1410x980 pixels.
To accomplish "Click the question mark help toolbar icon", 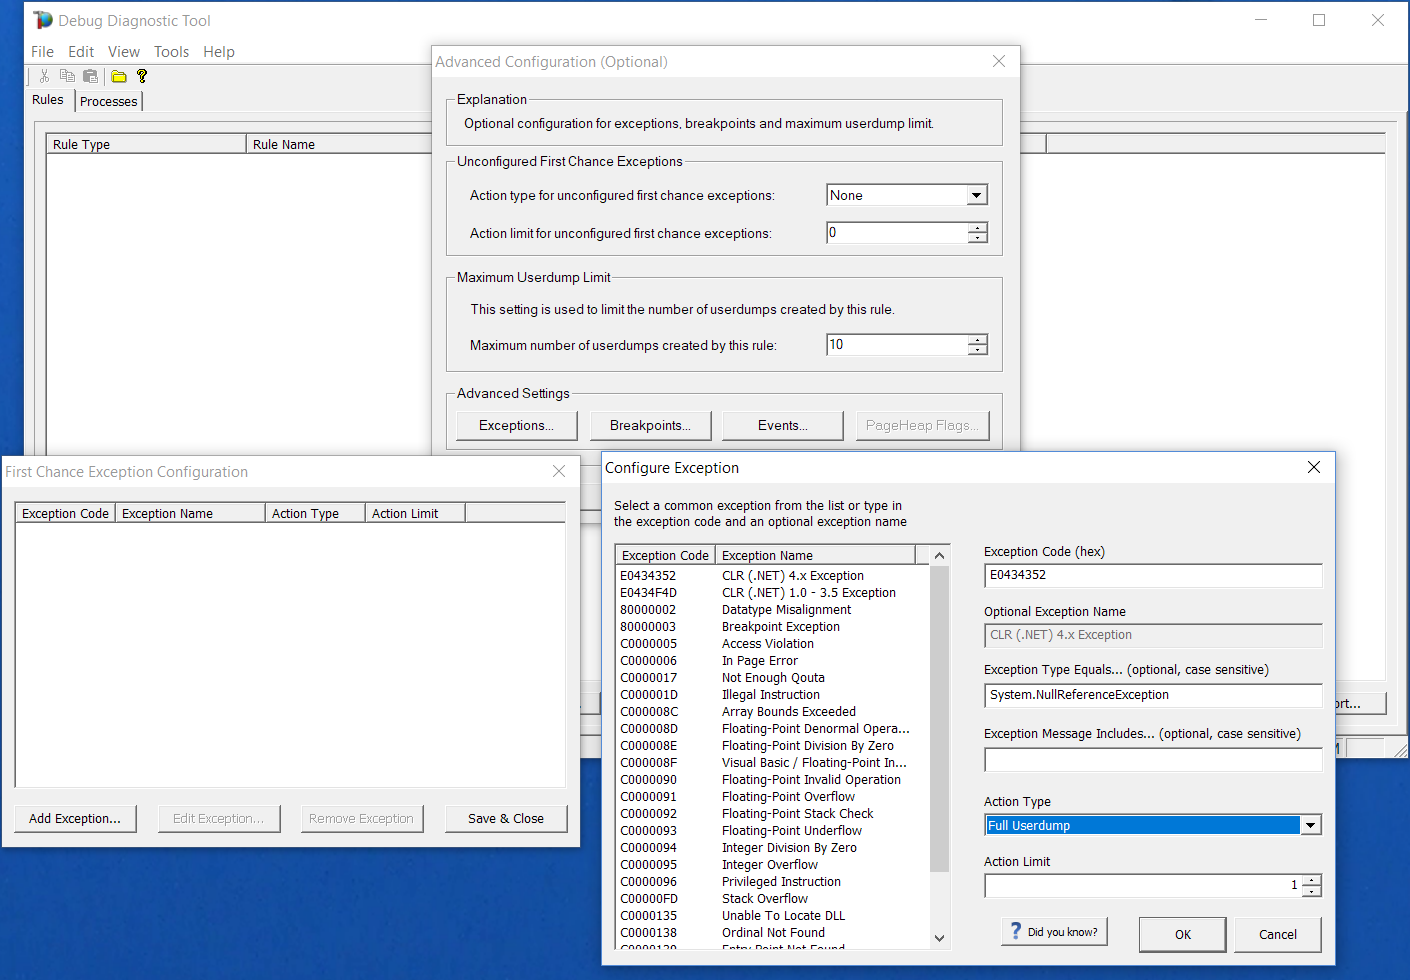I will click(142, 76).
